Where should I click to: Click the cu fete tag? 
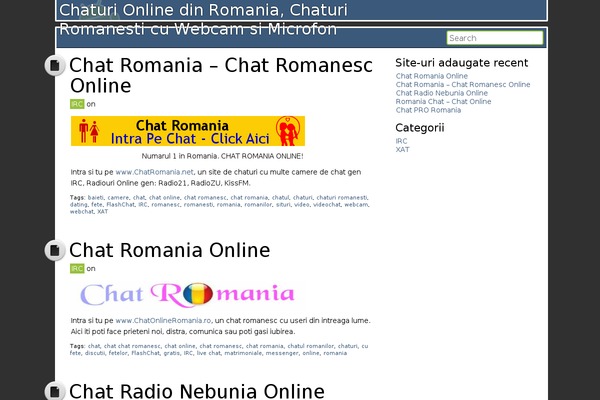pyautogui.click(x=219, y=350)
